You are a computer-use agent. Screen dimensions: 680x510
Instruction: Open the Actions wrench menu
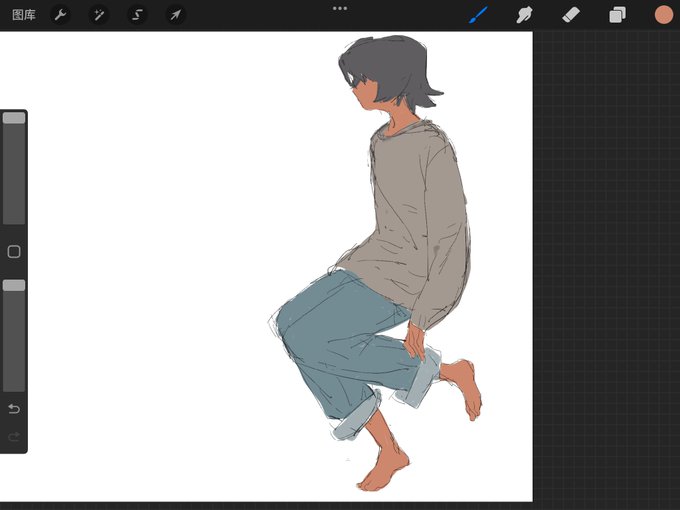coord(60,15)
